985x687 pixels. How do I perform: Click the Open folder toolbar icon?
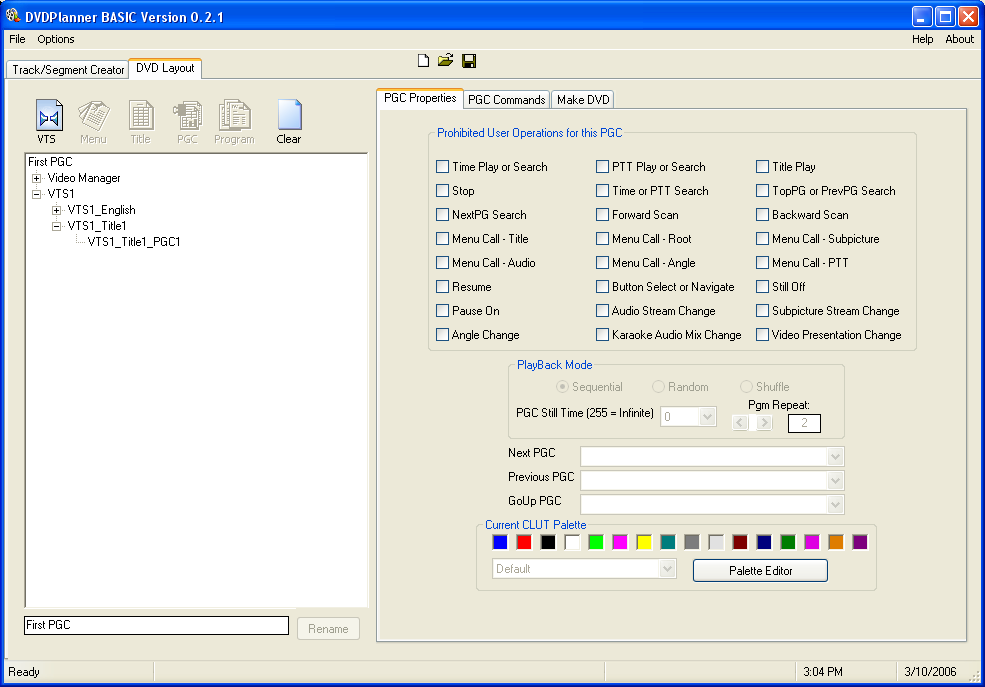click(446, 61)
